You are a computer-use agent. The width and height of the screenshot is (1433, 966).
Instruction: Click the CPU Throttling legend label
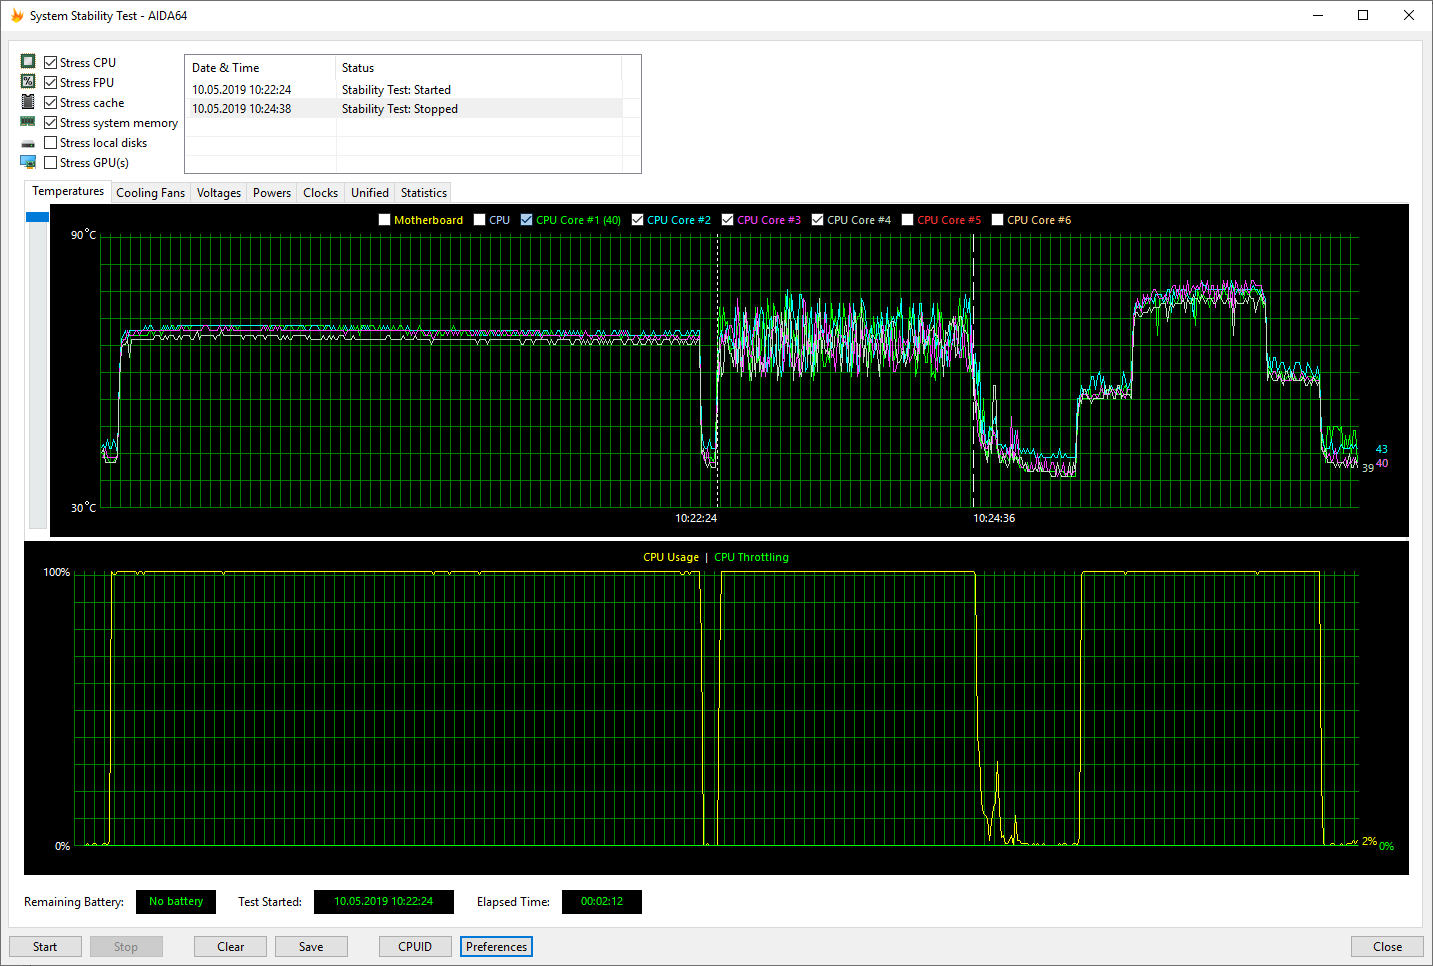click(x=751, y=558)
